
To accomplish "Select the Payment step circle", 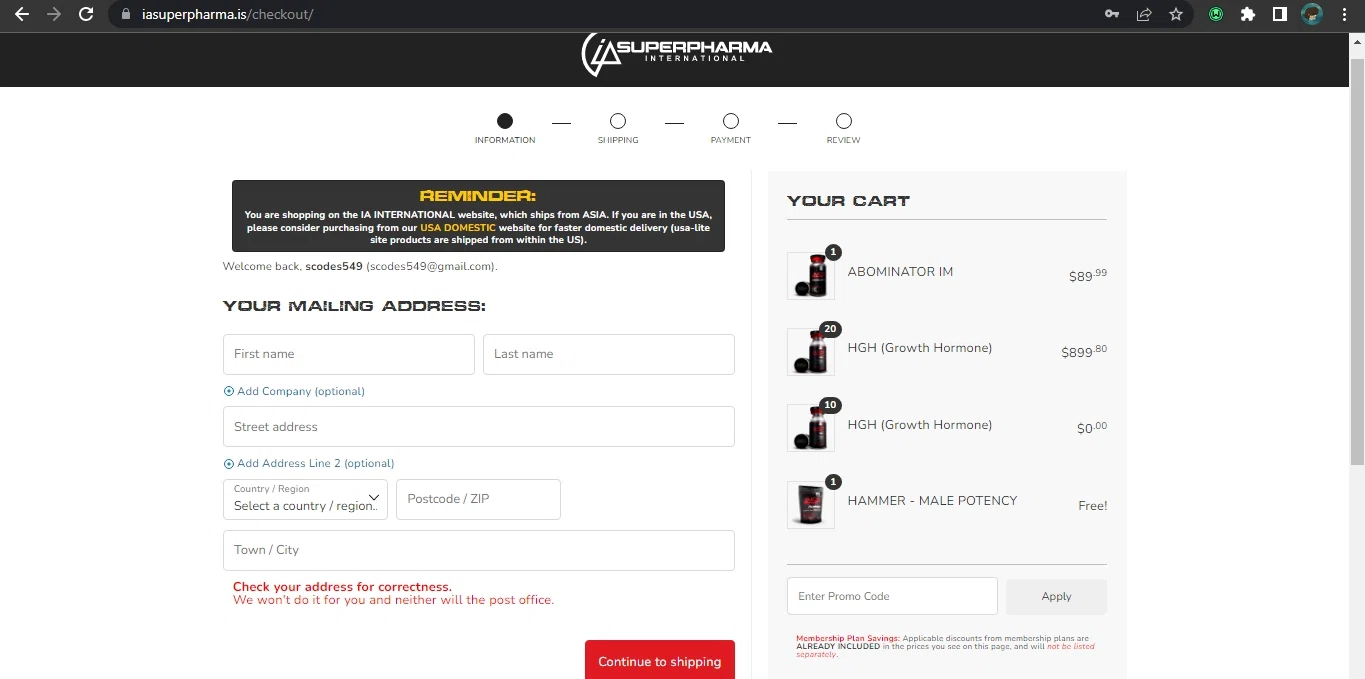I will tap(731, 121).
